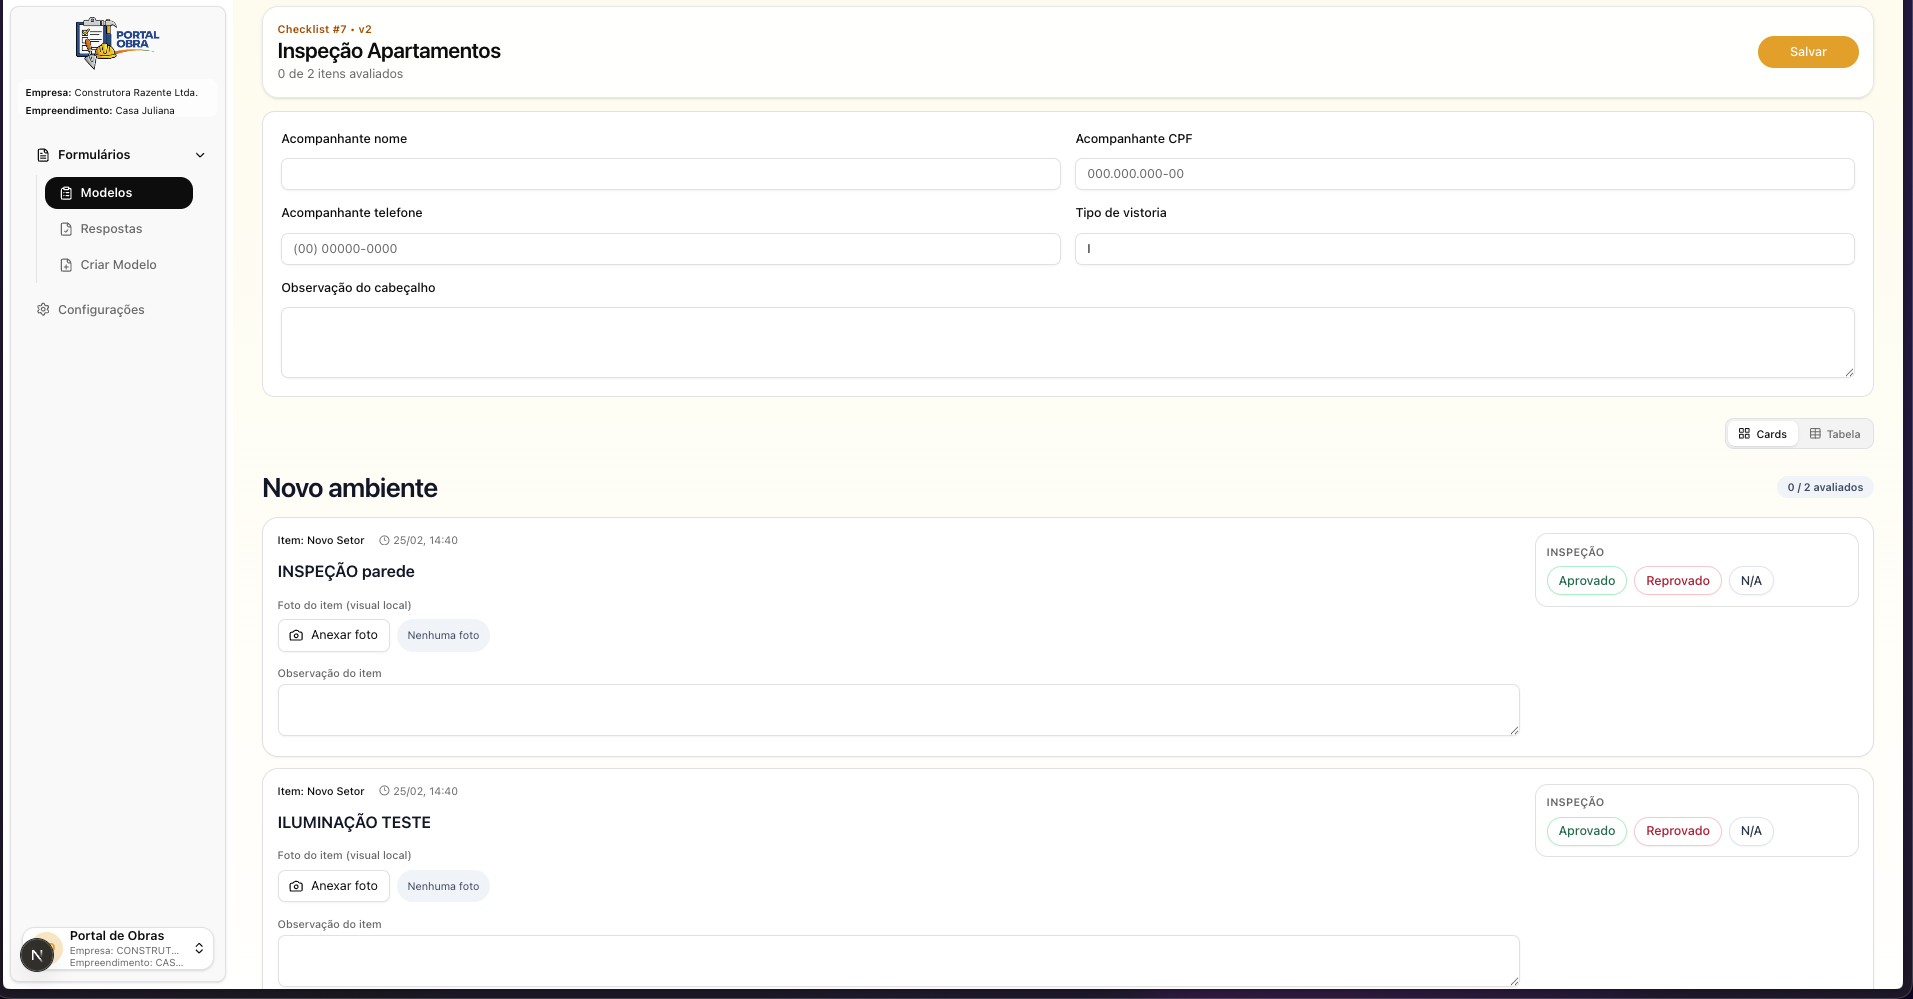This screenshot has height=999, width=1913.
Task: Save the checklist with Salvar
Action: pyautogui.click(x=1807, y=52)
